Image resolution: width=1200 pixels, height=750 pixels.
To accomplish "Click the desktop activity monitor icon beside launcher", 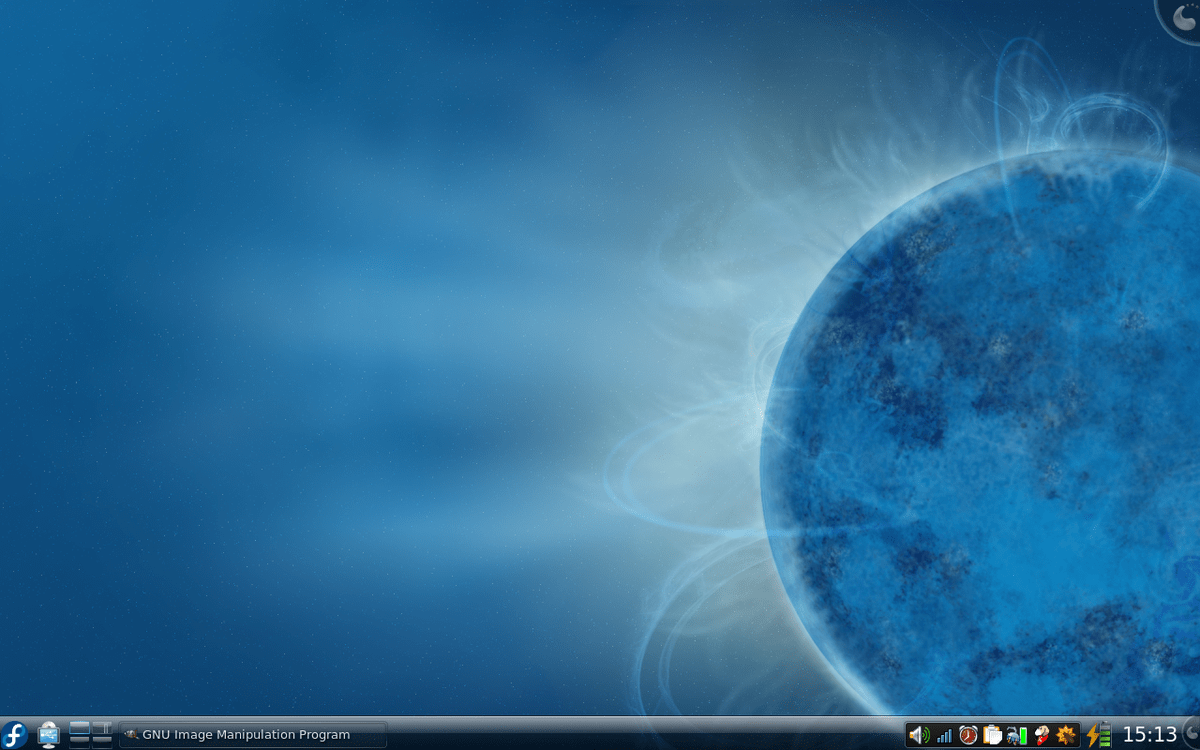I will (x=48, y=735).
